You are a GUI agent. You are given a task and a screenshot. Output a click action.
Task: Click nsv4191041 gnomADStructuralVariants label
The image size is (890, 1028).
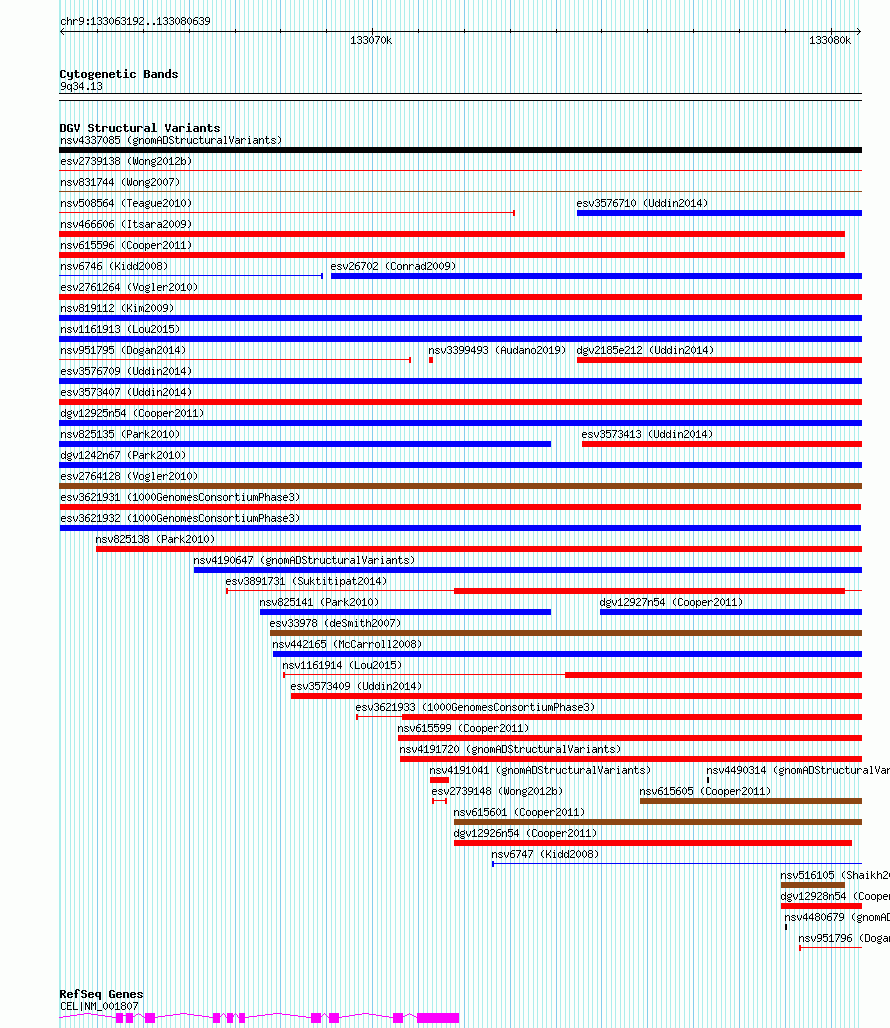541,770
